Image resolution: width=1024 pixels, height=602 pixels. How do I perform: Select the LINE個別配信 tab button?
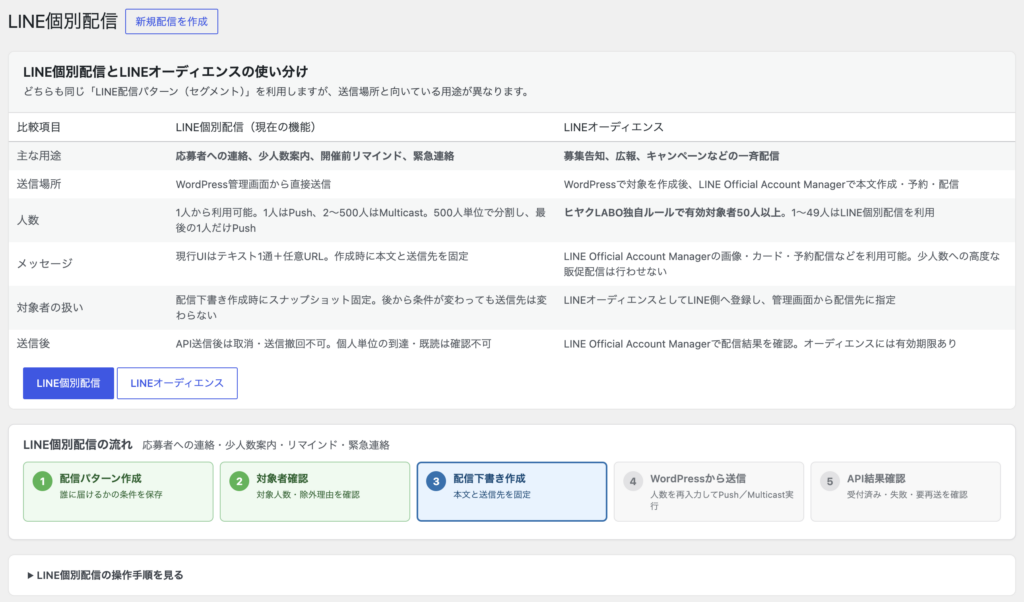[69, 383]
